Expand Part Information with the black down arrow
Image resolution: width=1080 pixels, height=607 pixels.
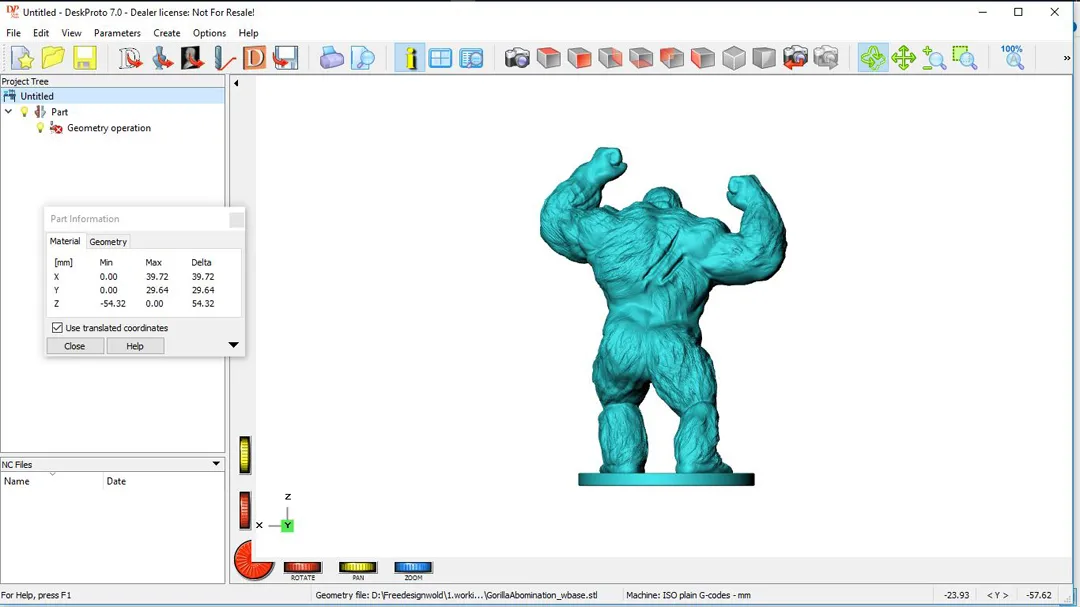coord(233,344)
